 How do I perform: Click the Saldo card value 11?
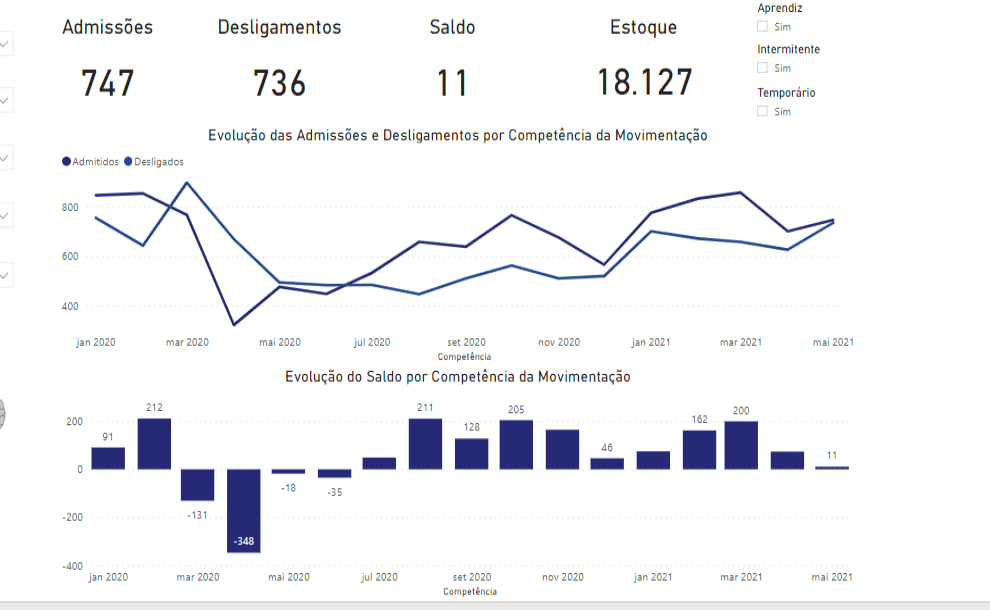point(452,83)
